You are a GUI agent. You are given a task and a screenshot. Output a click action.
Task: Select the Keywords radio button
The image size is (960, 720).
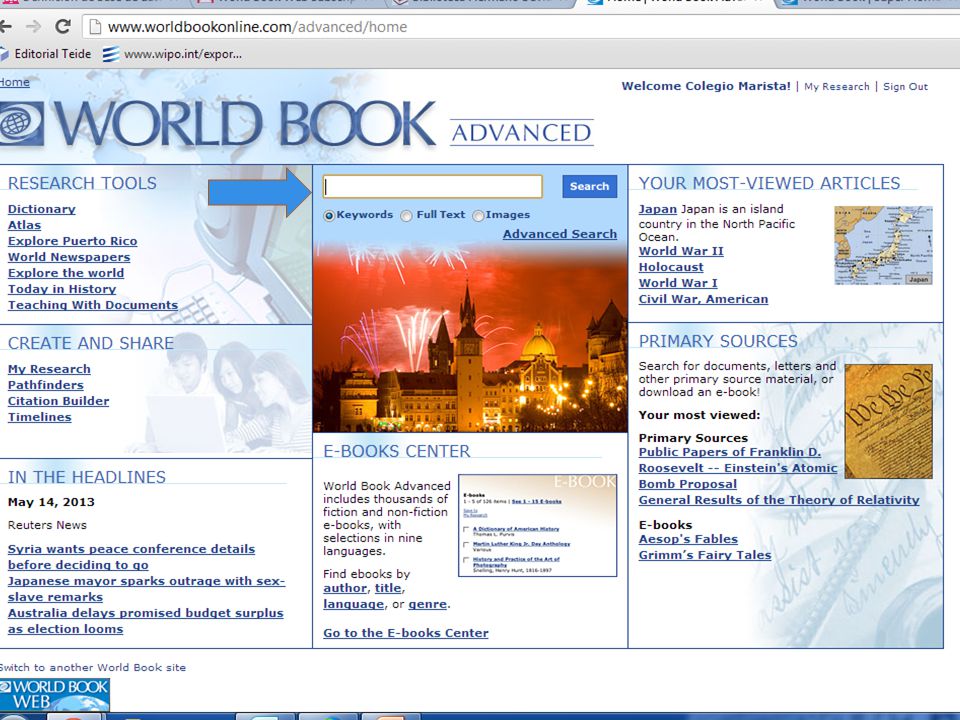pyautogui.click(x=329, y=216)
